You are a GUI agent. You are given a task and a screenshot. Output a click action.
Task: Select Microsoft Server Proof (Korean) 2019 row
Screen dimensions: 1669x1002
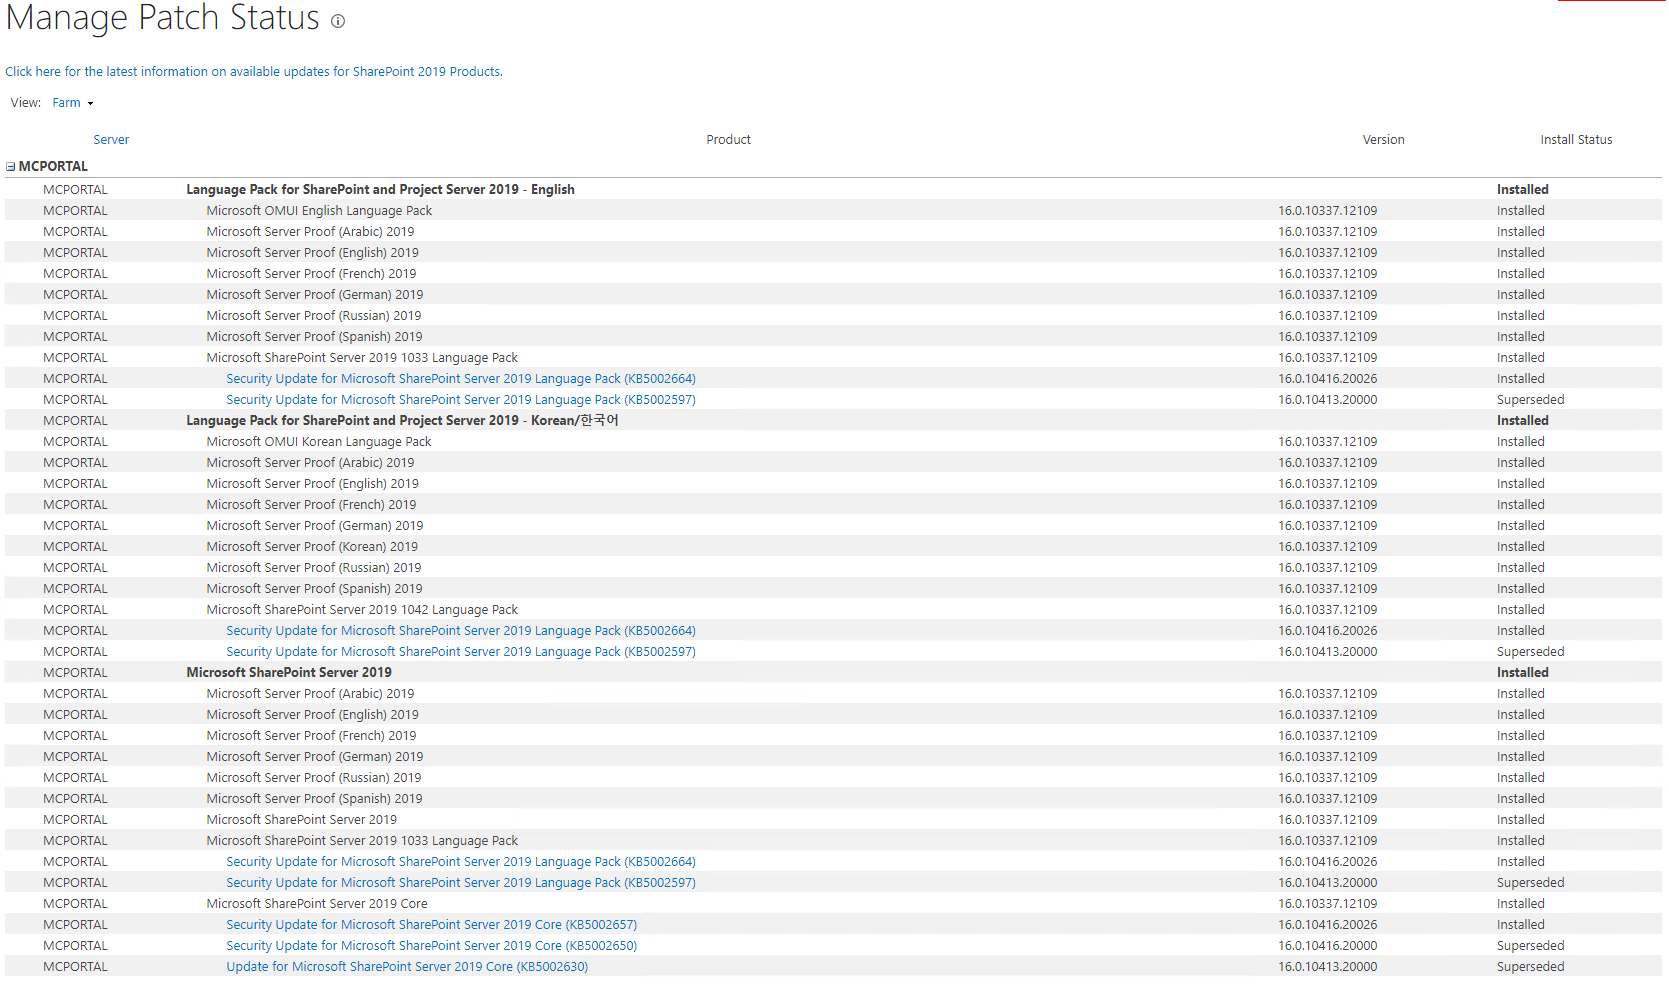pos(833,547)
